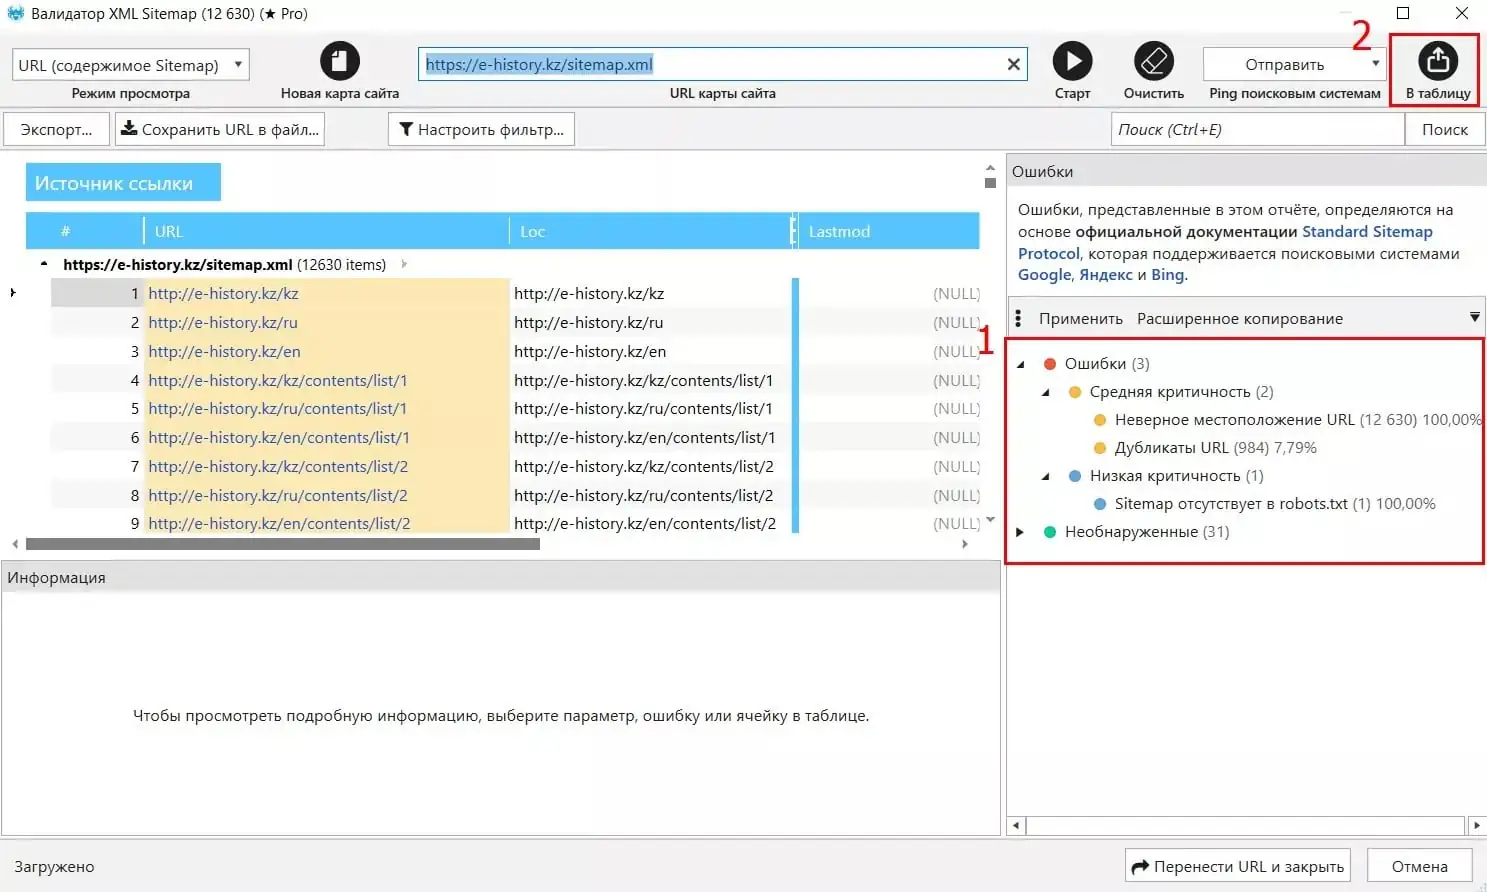Open the Яндекс link in errors description
The height and width of the screenshot is (892, 1487).
pyautogui.click(x=1106, y=275)
